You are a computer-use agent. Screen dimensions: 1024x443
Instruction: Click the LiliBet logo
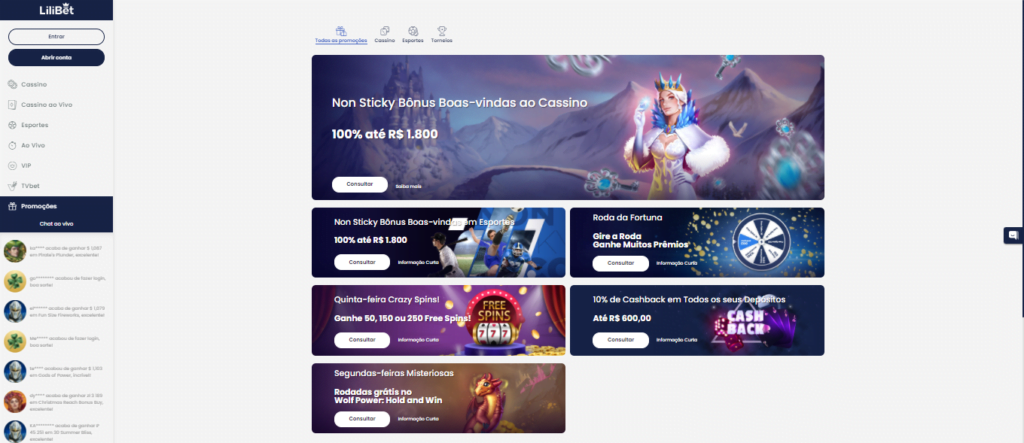[x=56, y=9]
